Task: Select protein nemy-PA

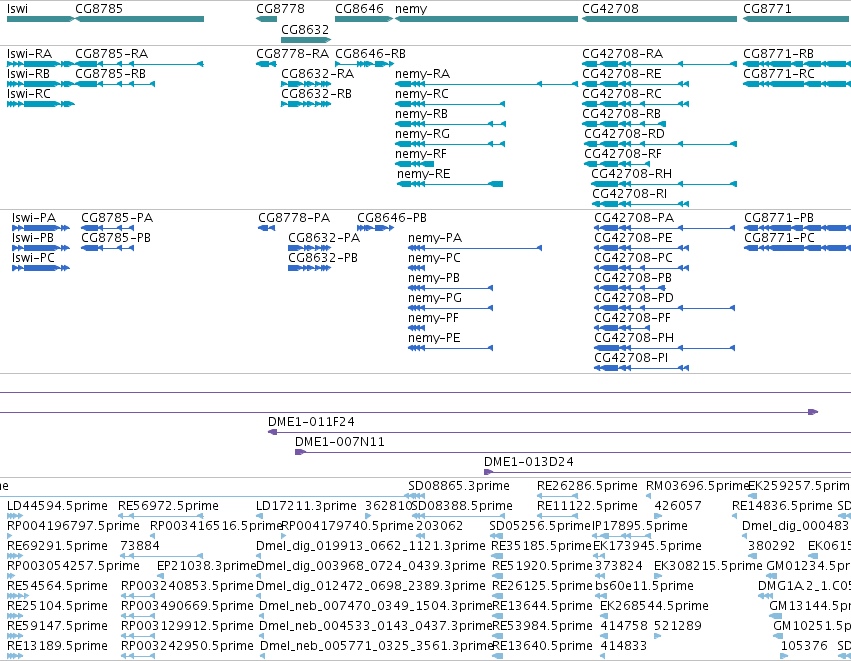Action: [475, 248]
